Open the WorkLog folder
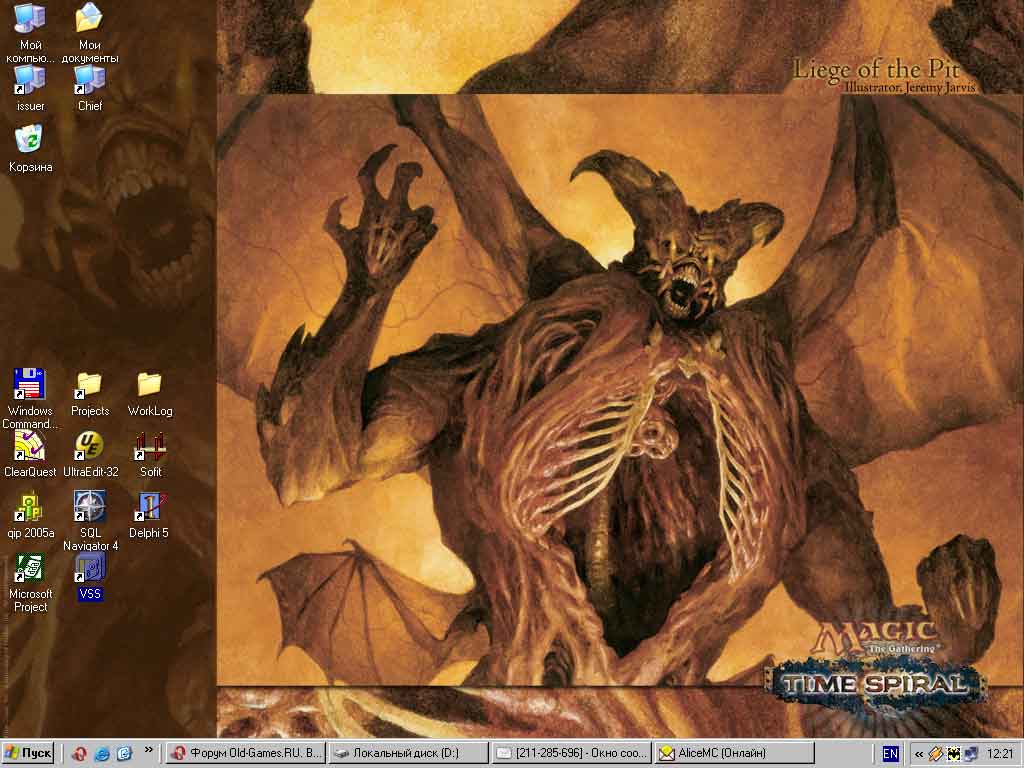Image resolution: width=1024 pixels, height=768 pixels. click(150, 384)
